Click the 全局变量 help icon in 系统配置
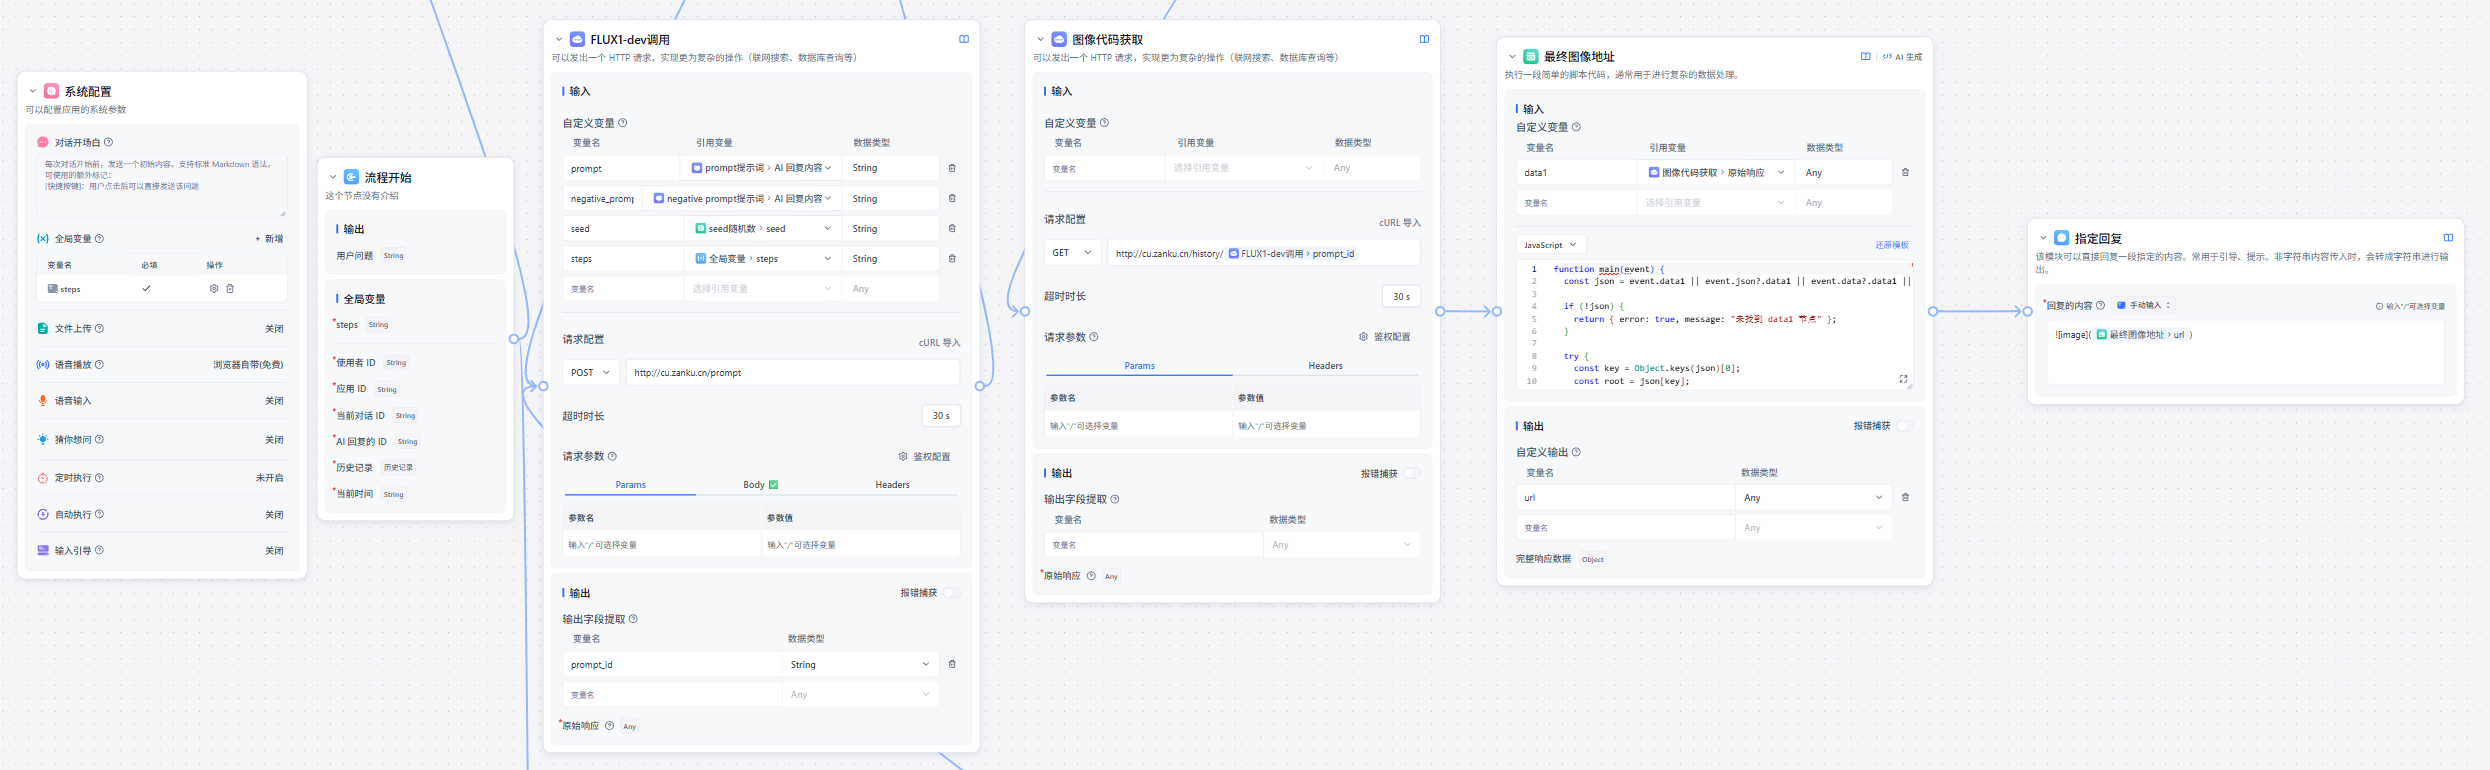The image size is (2490, 770). (x=99, y=238)
